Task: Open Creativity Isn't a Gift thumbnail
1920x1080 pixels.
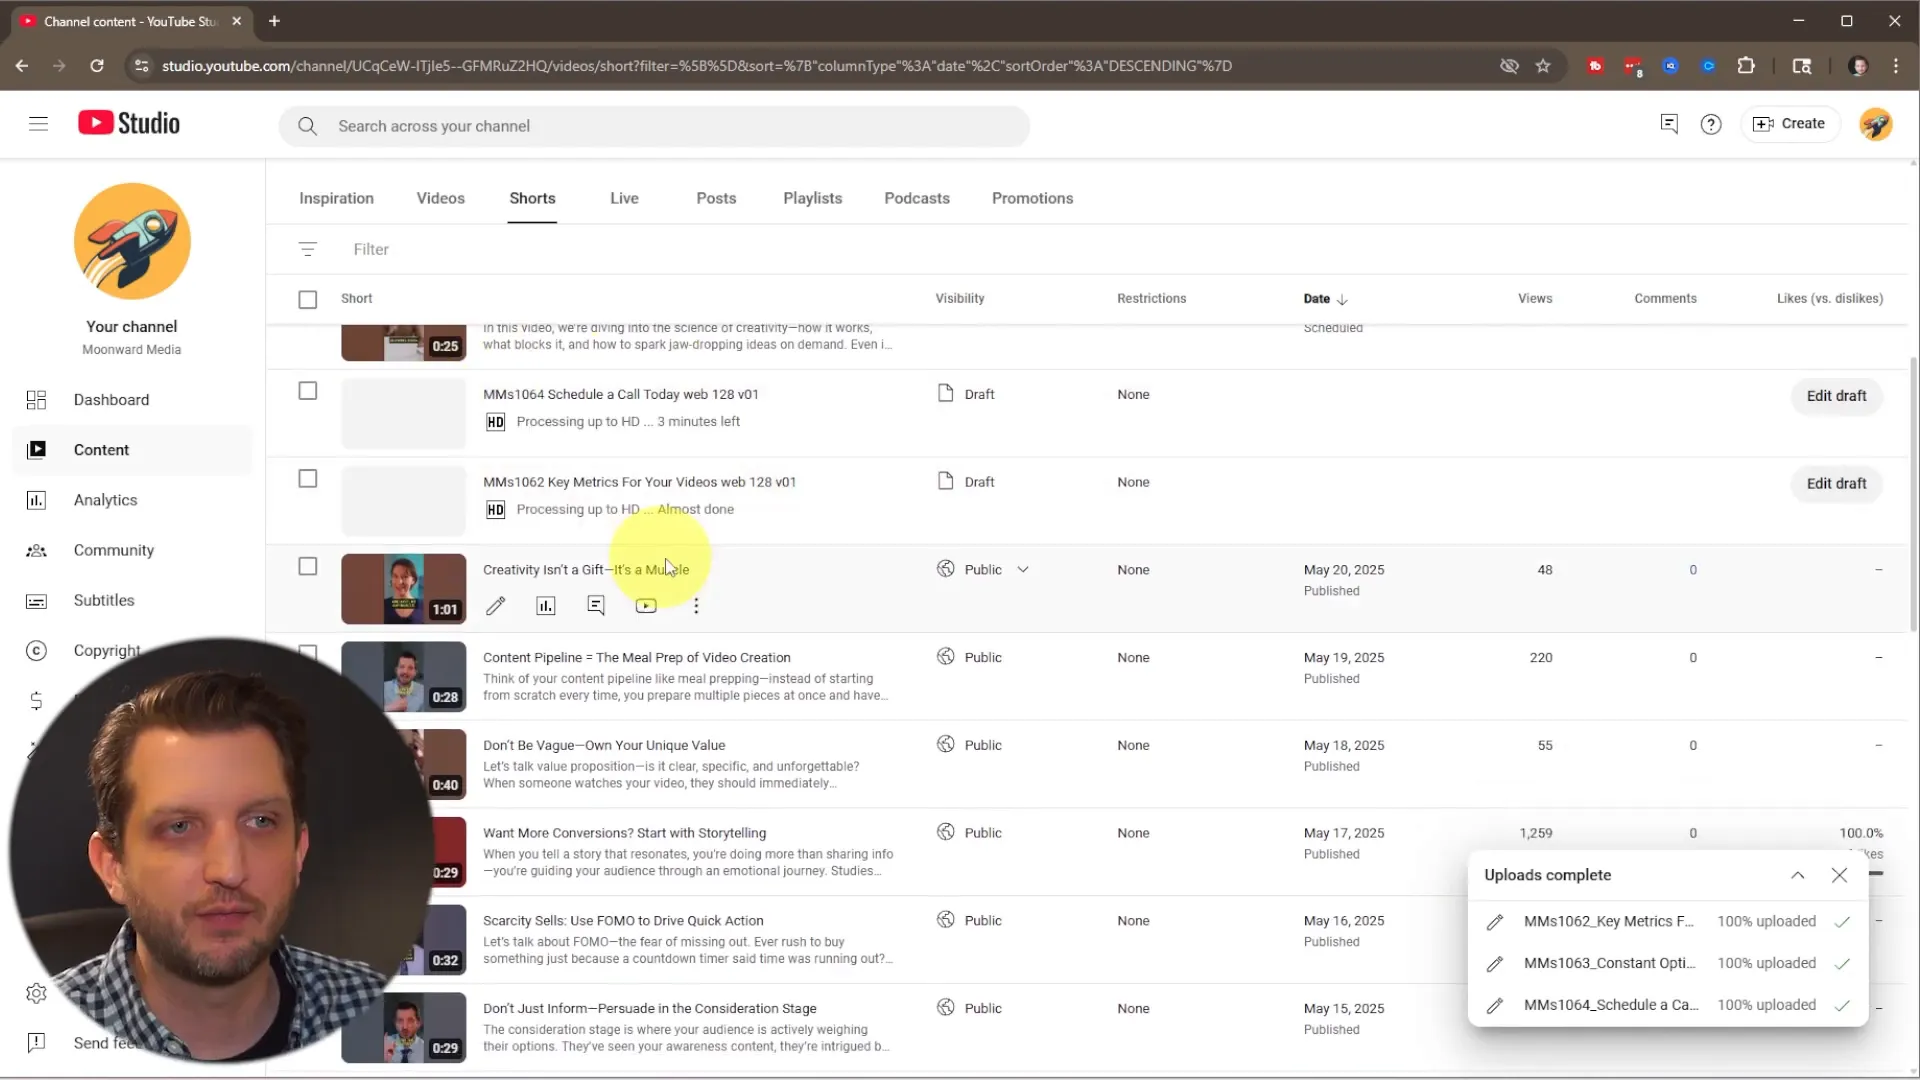Action: point(403,589)
